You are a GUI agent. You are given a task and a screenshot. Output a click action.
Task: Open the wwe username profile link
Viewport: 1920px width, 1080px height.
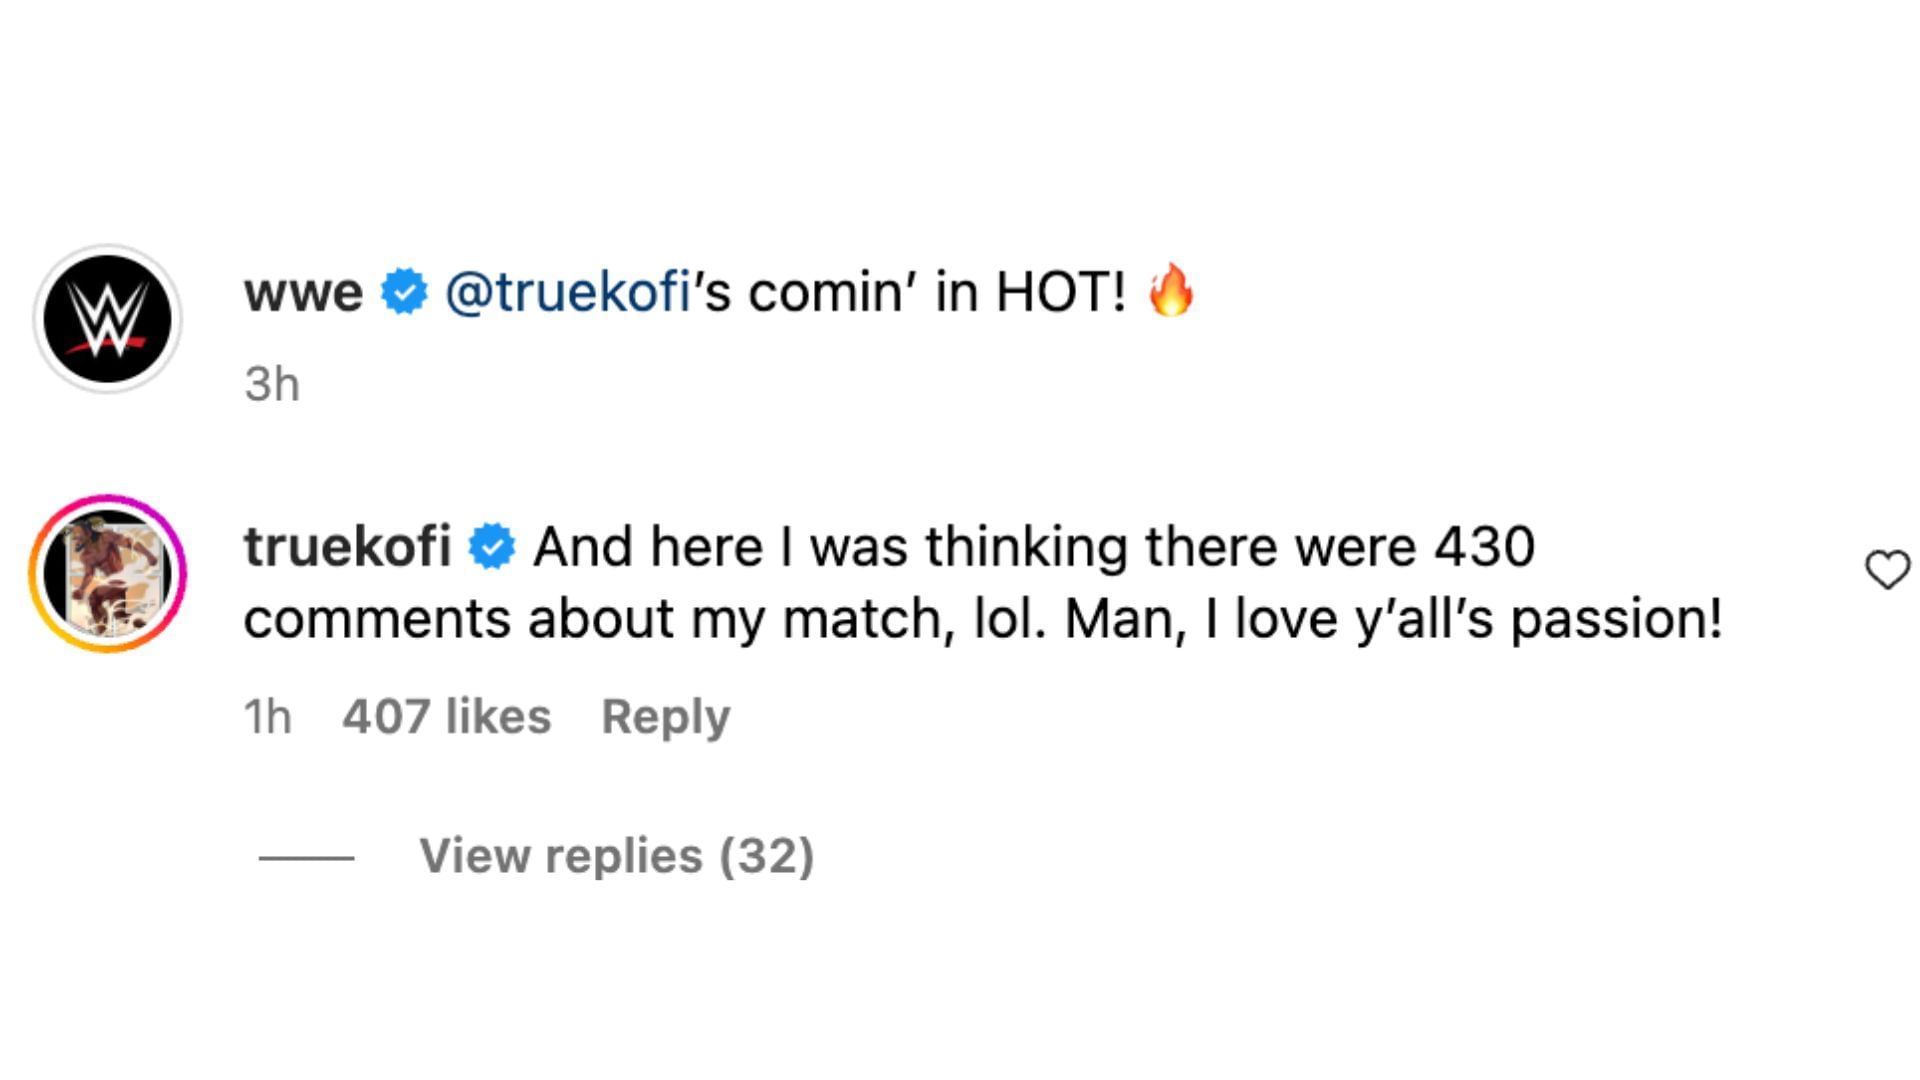pos(303,293)
